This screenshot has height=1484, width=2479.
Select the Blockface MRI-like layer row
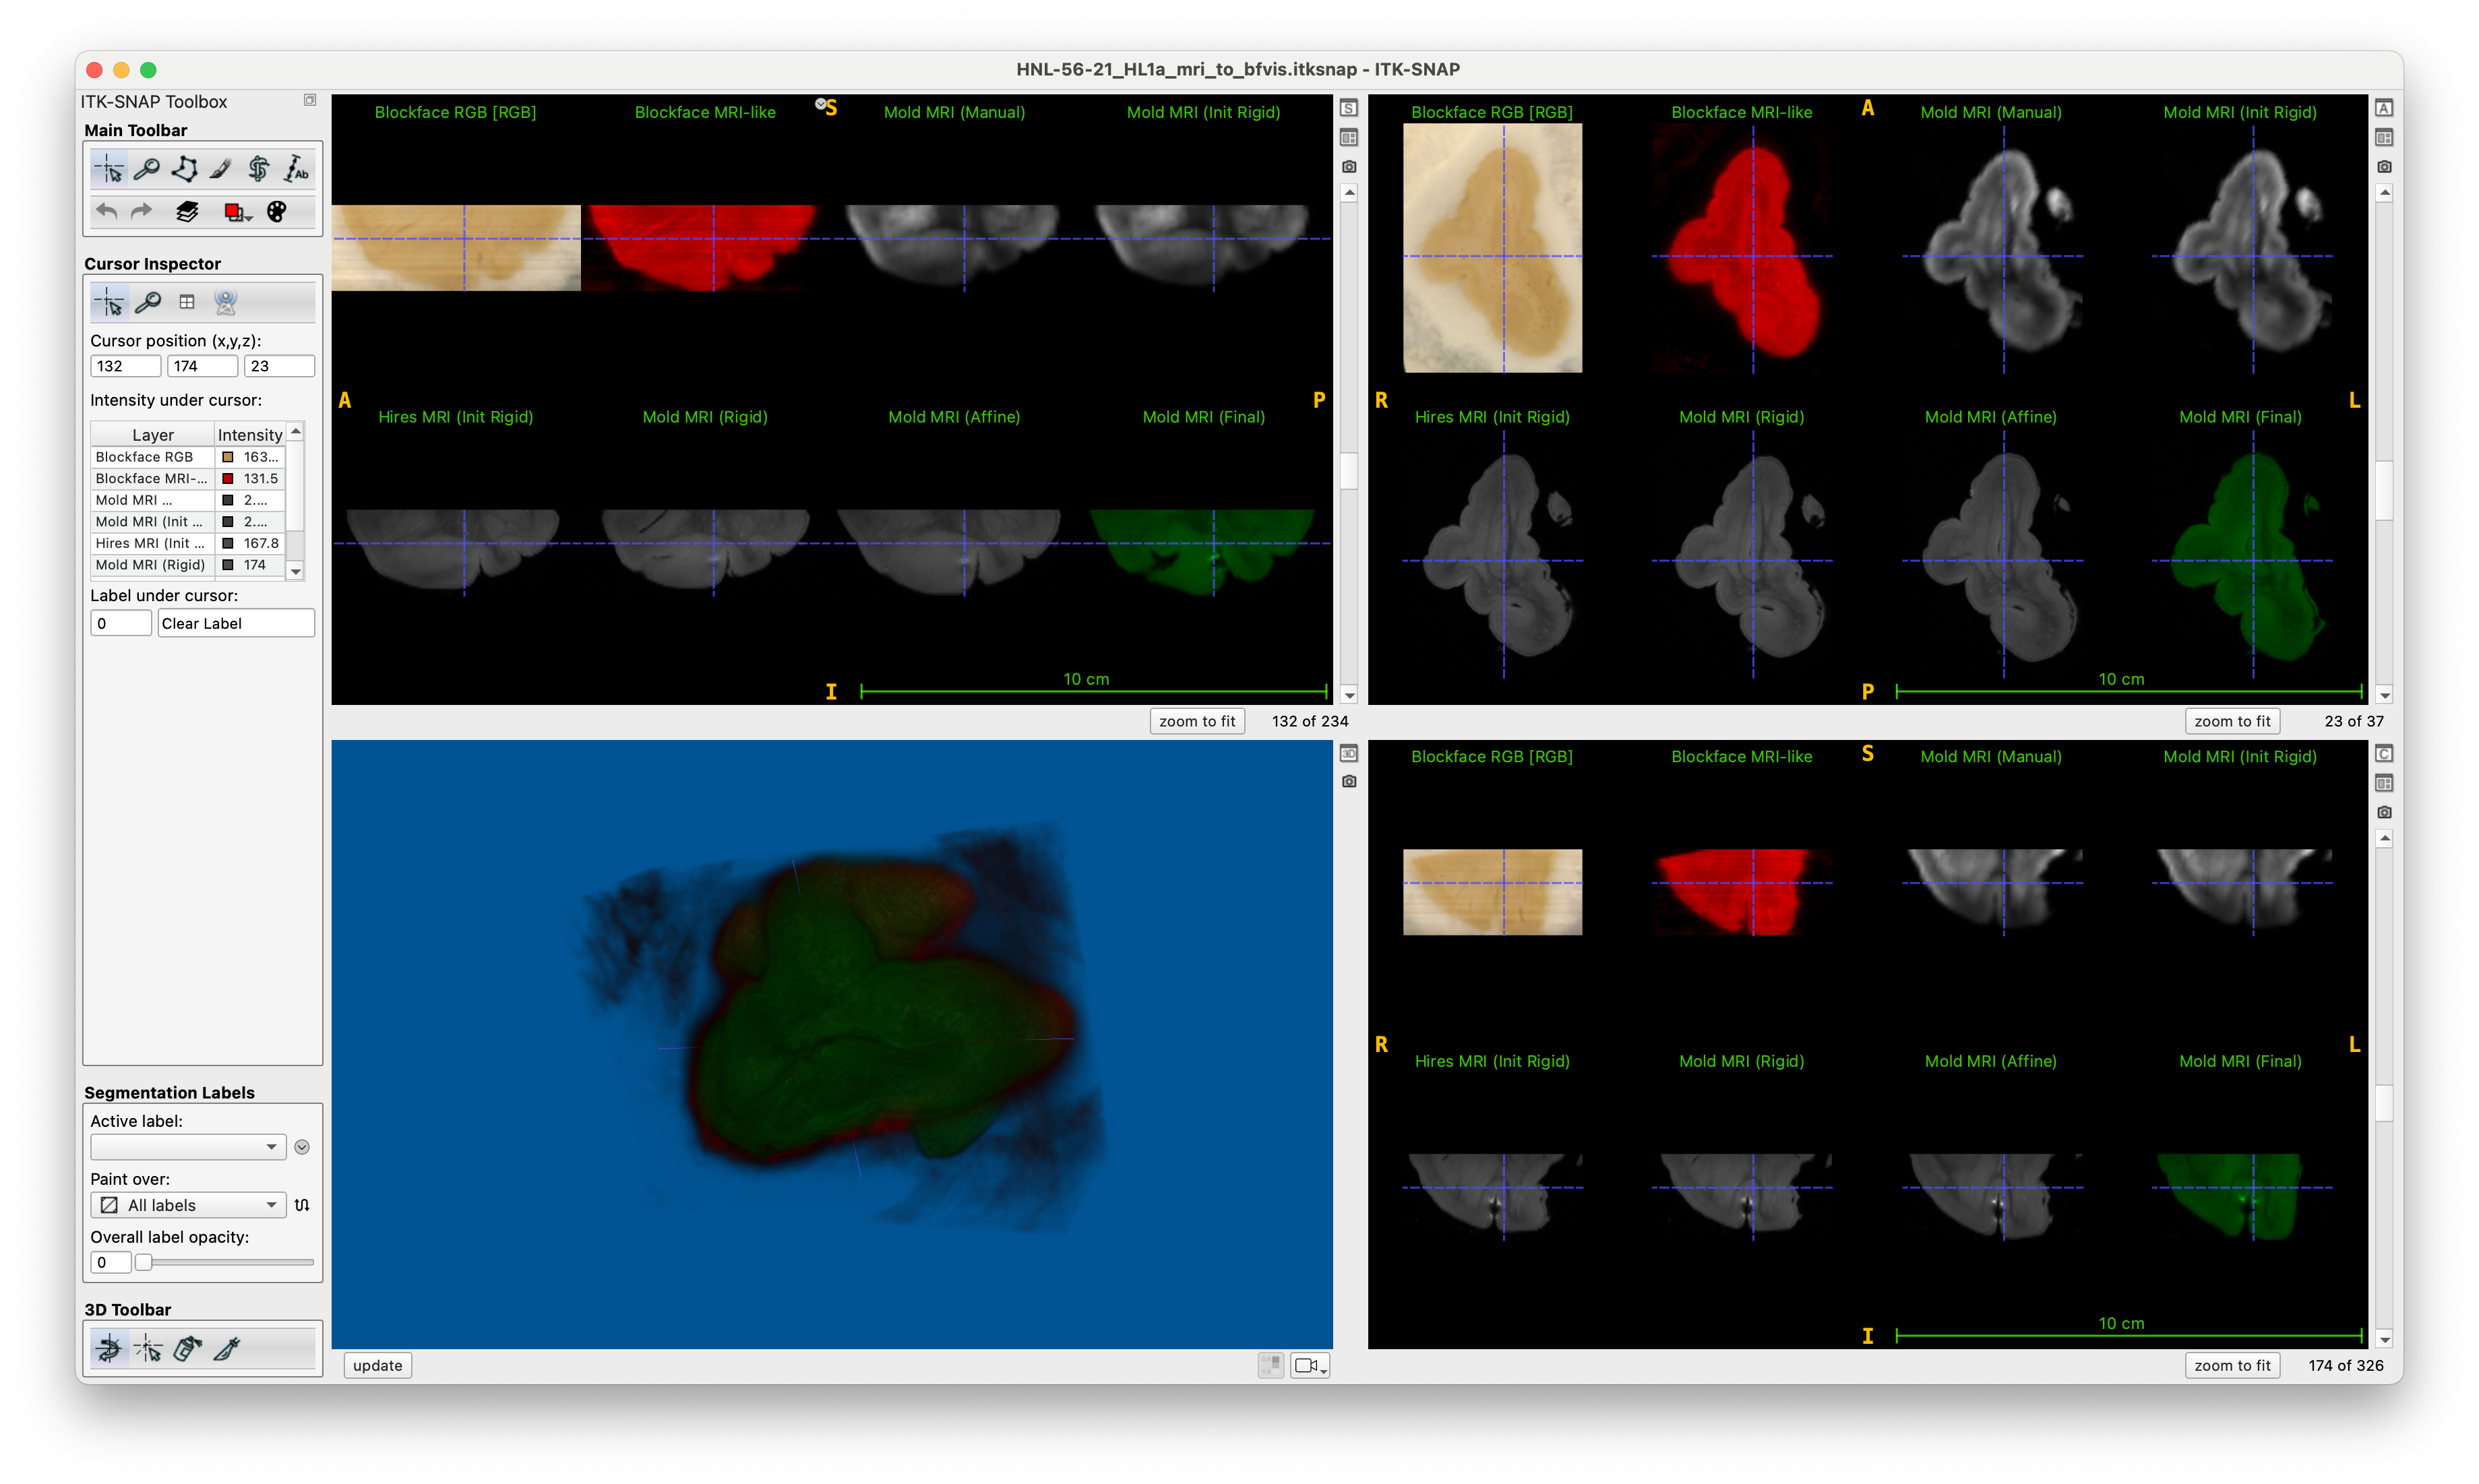(x=188, y=479)
